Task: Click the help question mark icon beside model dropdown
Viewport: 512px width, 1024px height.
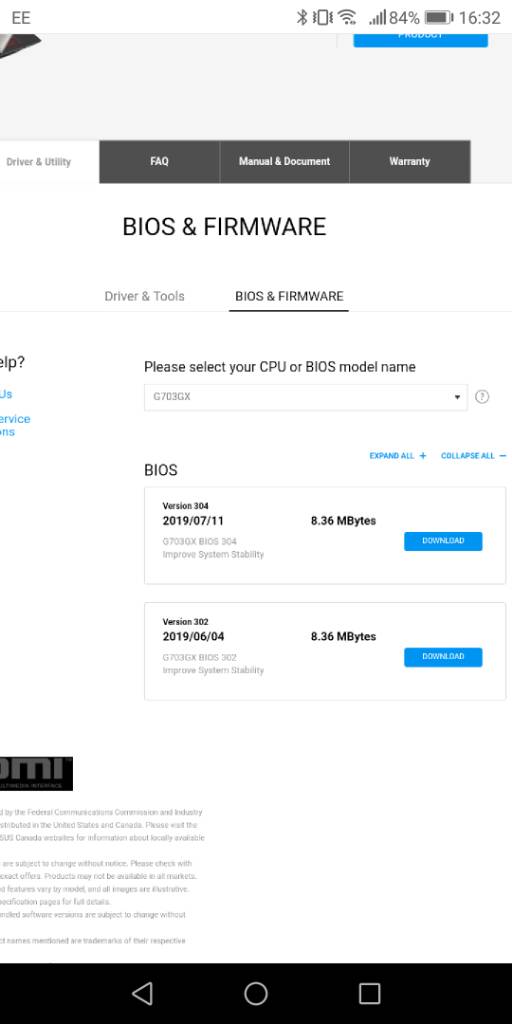Action: point(482,396)
